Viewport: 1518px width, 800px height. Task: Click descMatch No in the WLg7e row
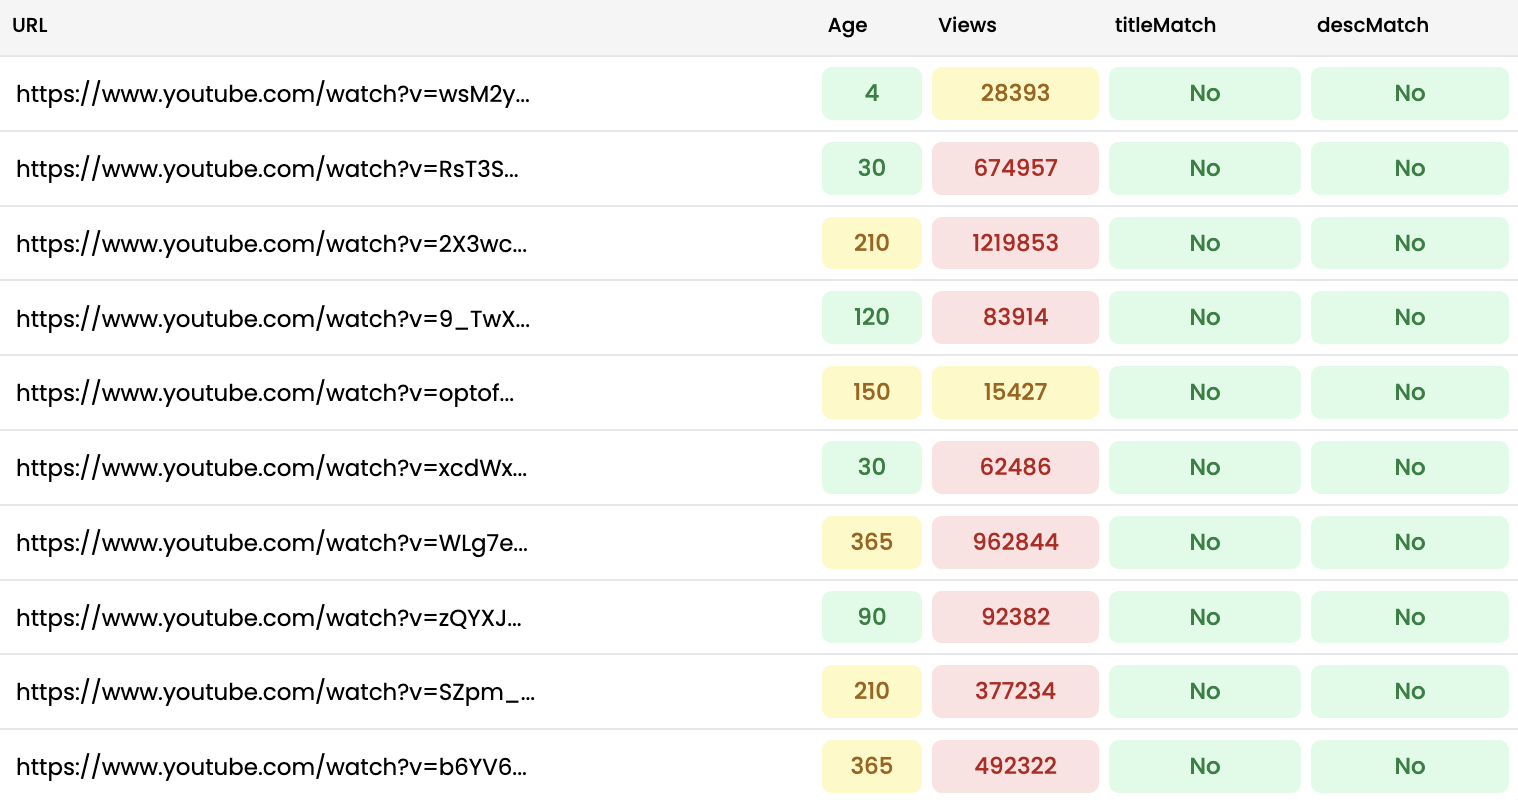point(1410,542)
